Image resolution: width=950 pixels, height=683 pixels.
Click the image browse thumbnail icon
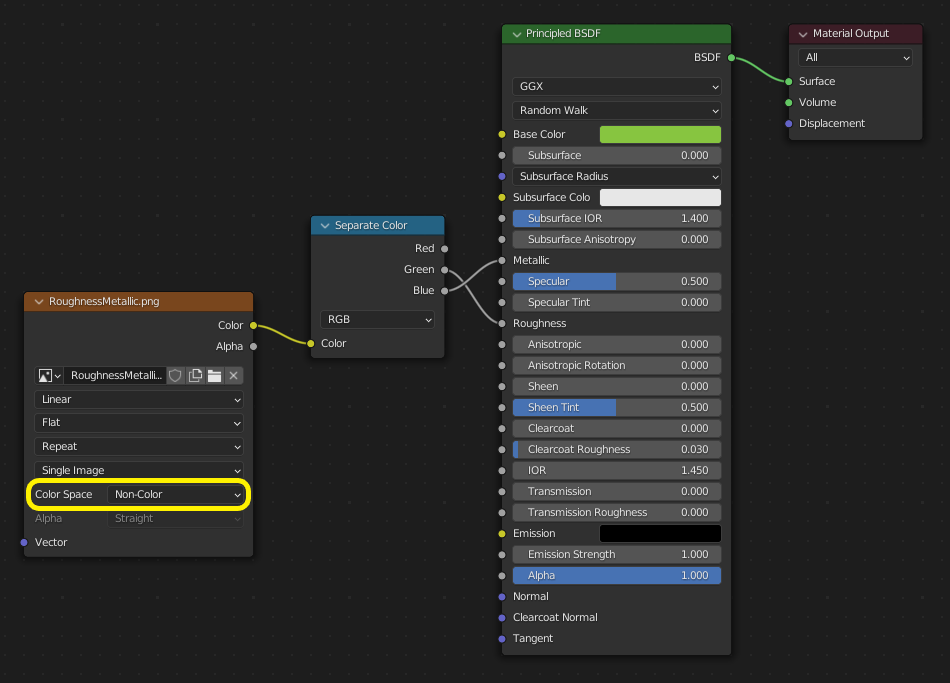point(44,375)
